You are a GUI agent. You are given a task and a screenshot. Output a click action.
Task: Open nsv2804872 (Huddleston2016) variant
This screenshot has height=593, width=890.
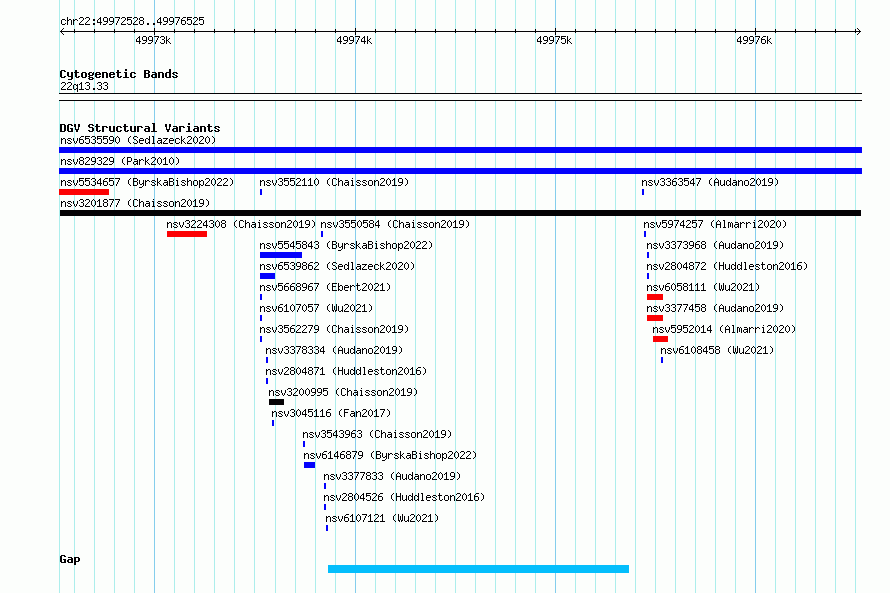click(727, 266)
